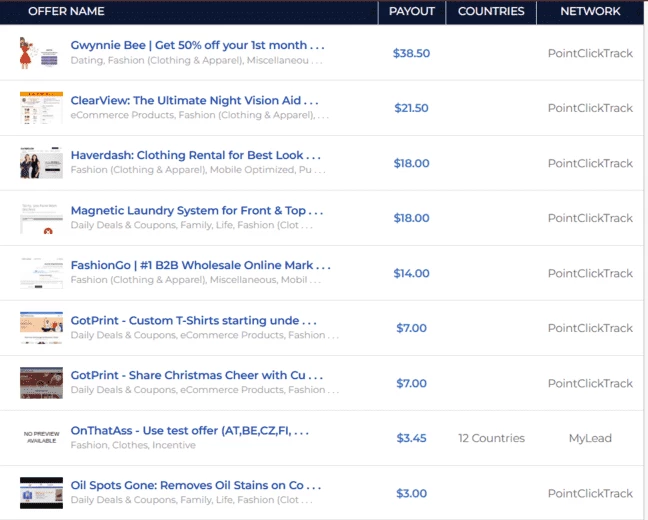Screen dimensions: 648x520
Task: Click the $21.50 payout value
Action: (411, 108)
